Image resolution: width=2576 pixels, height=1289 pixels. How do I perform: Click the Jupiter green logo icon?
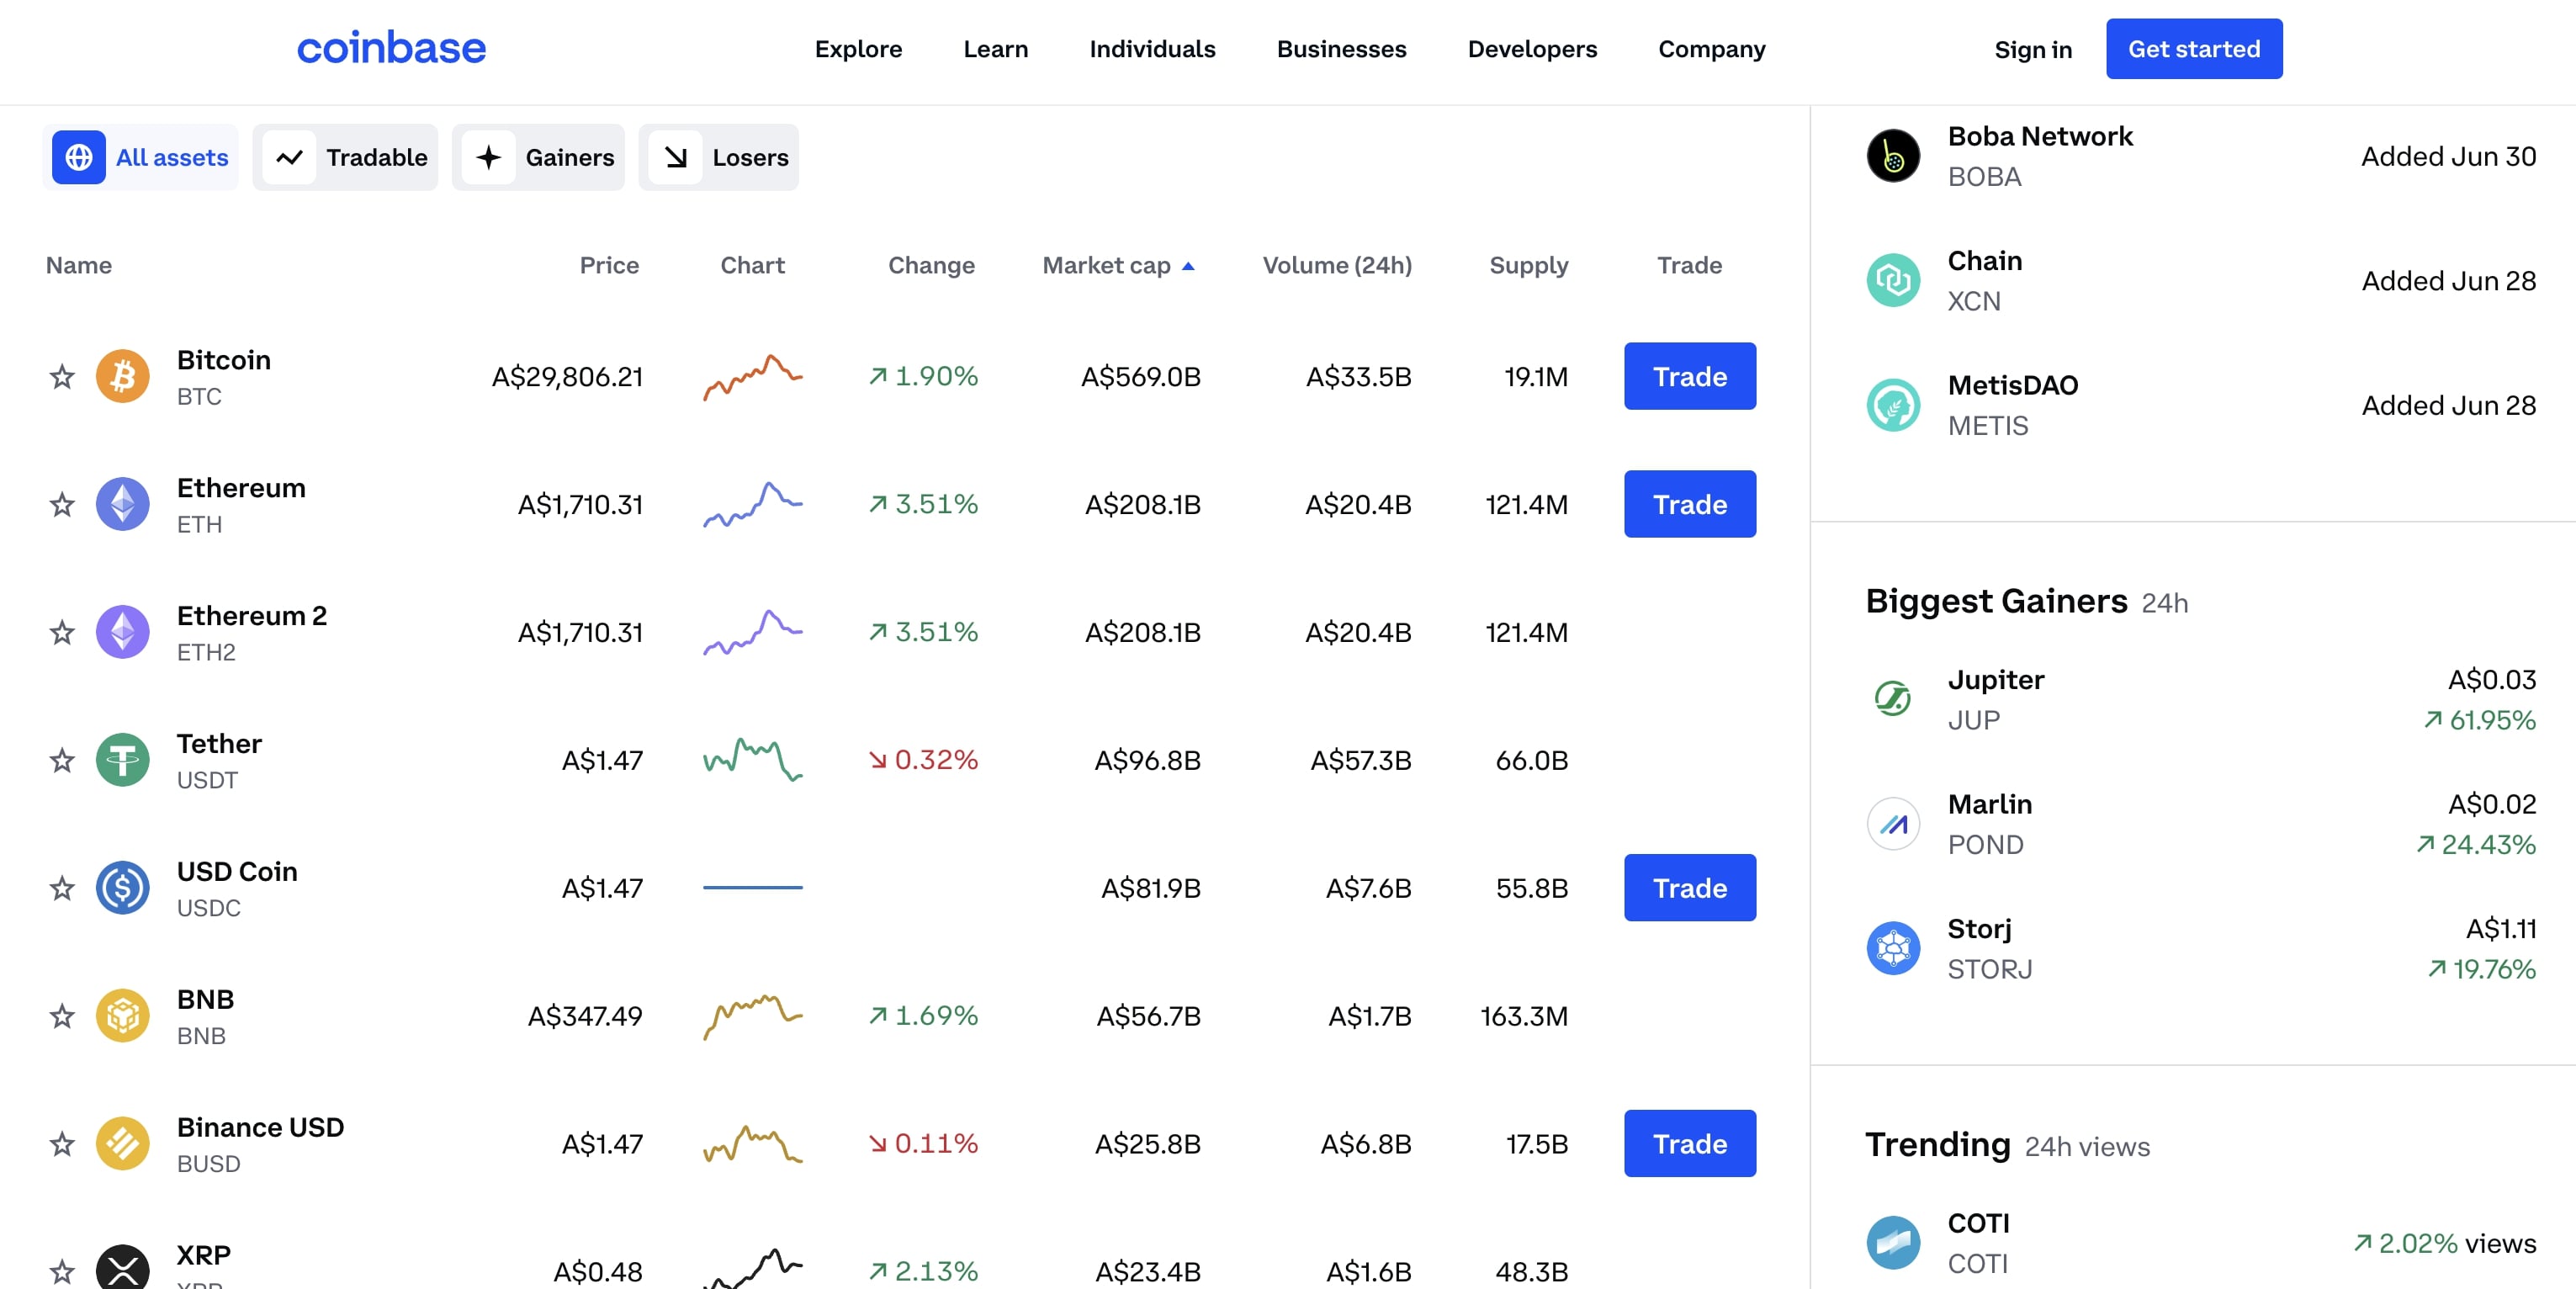tap(1892, 698)
